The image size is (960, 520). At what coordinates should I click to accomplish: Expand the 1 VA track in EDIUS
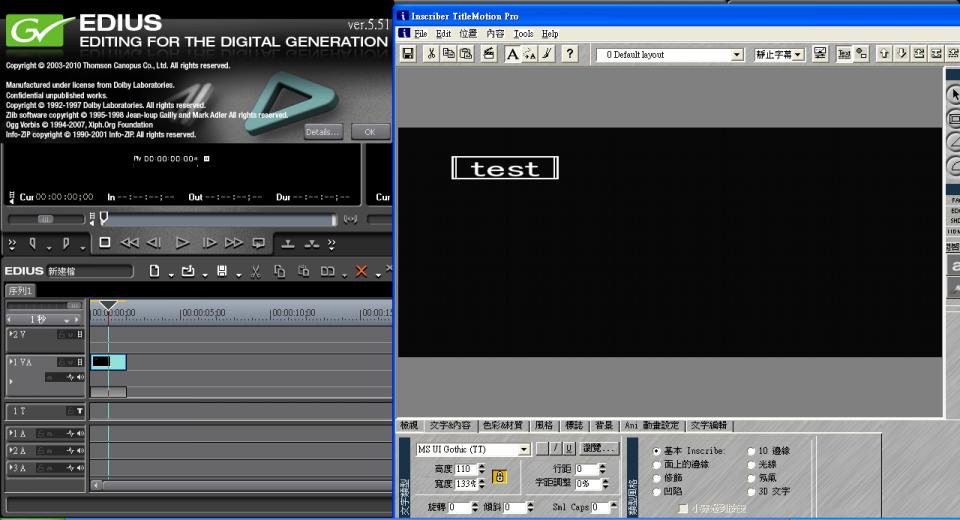(11, 362)
